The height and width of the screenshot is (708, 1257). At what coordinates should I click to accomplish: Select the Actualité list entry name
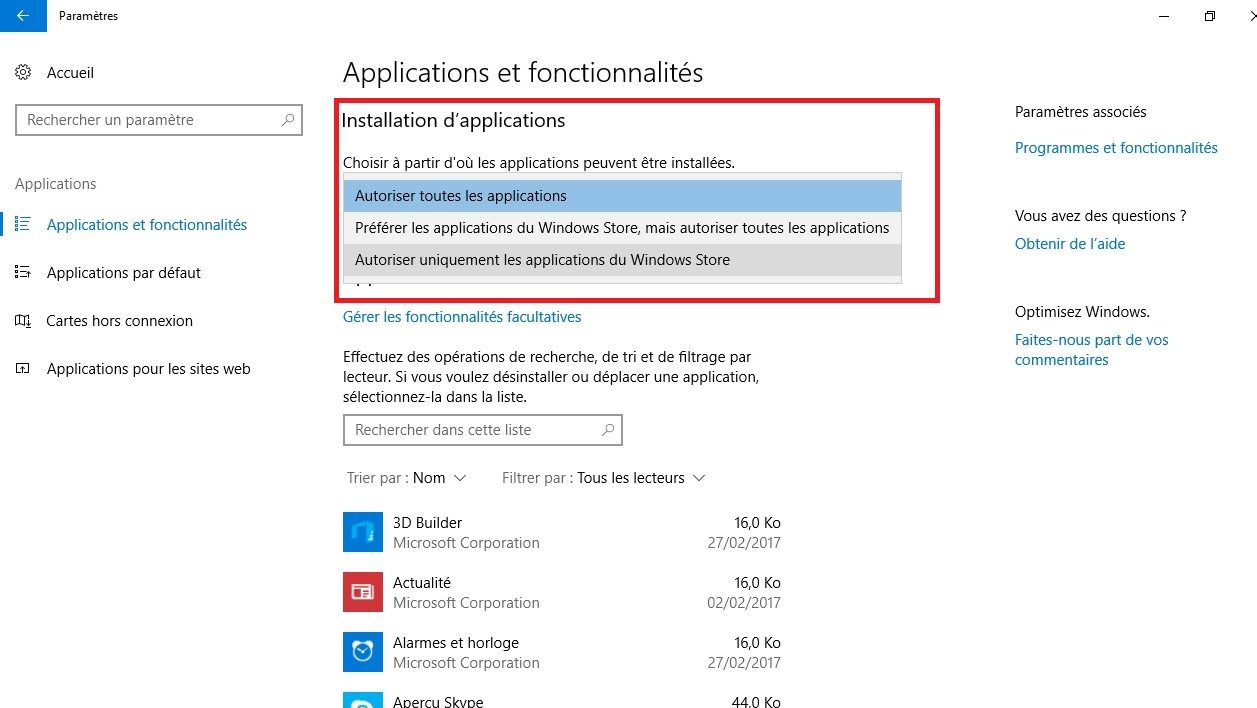[x=422, y=583]
